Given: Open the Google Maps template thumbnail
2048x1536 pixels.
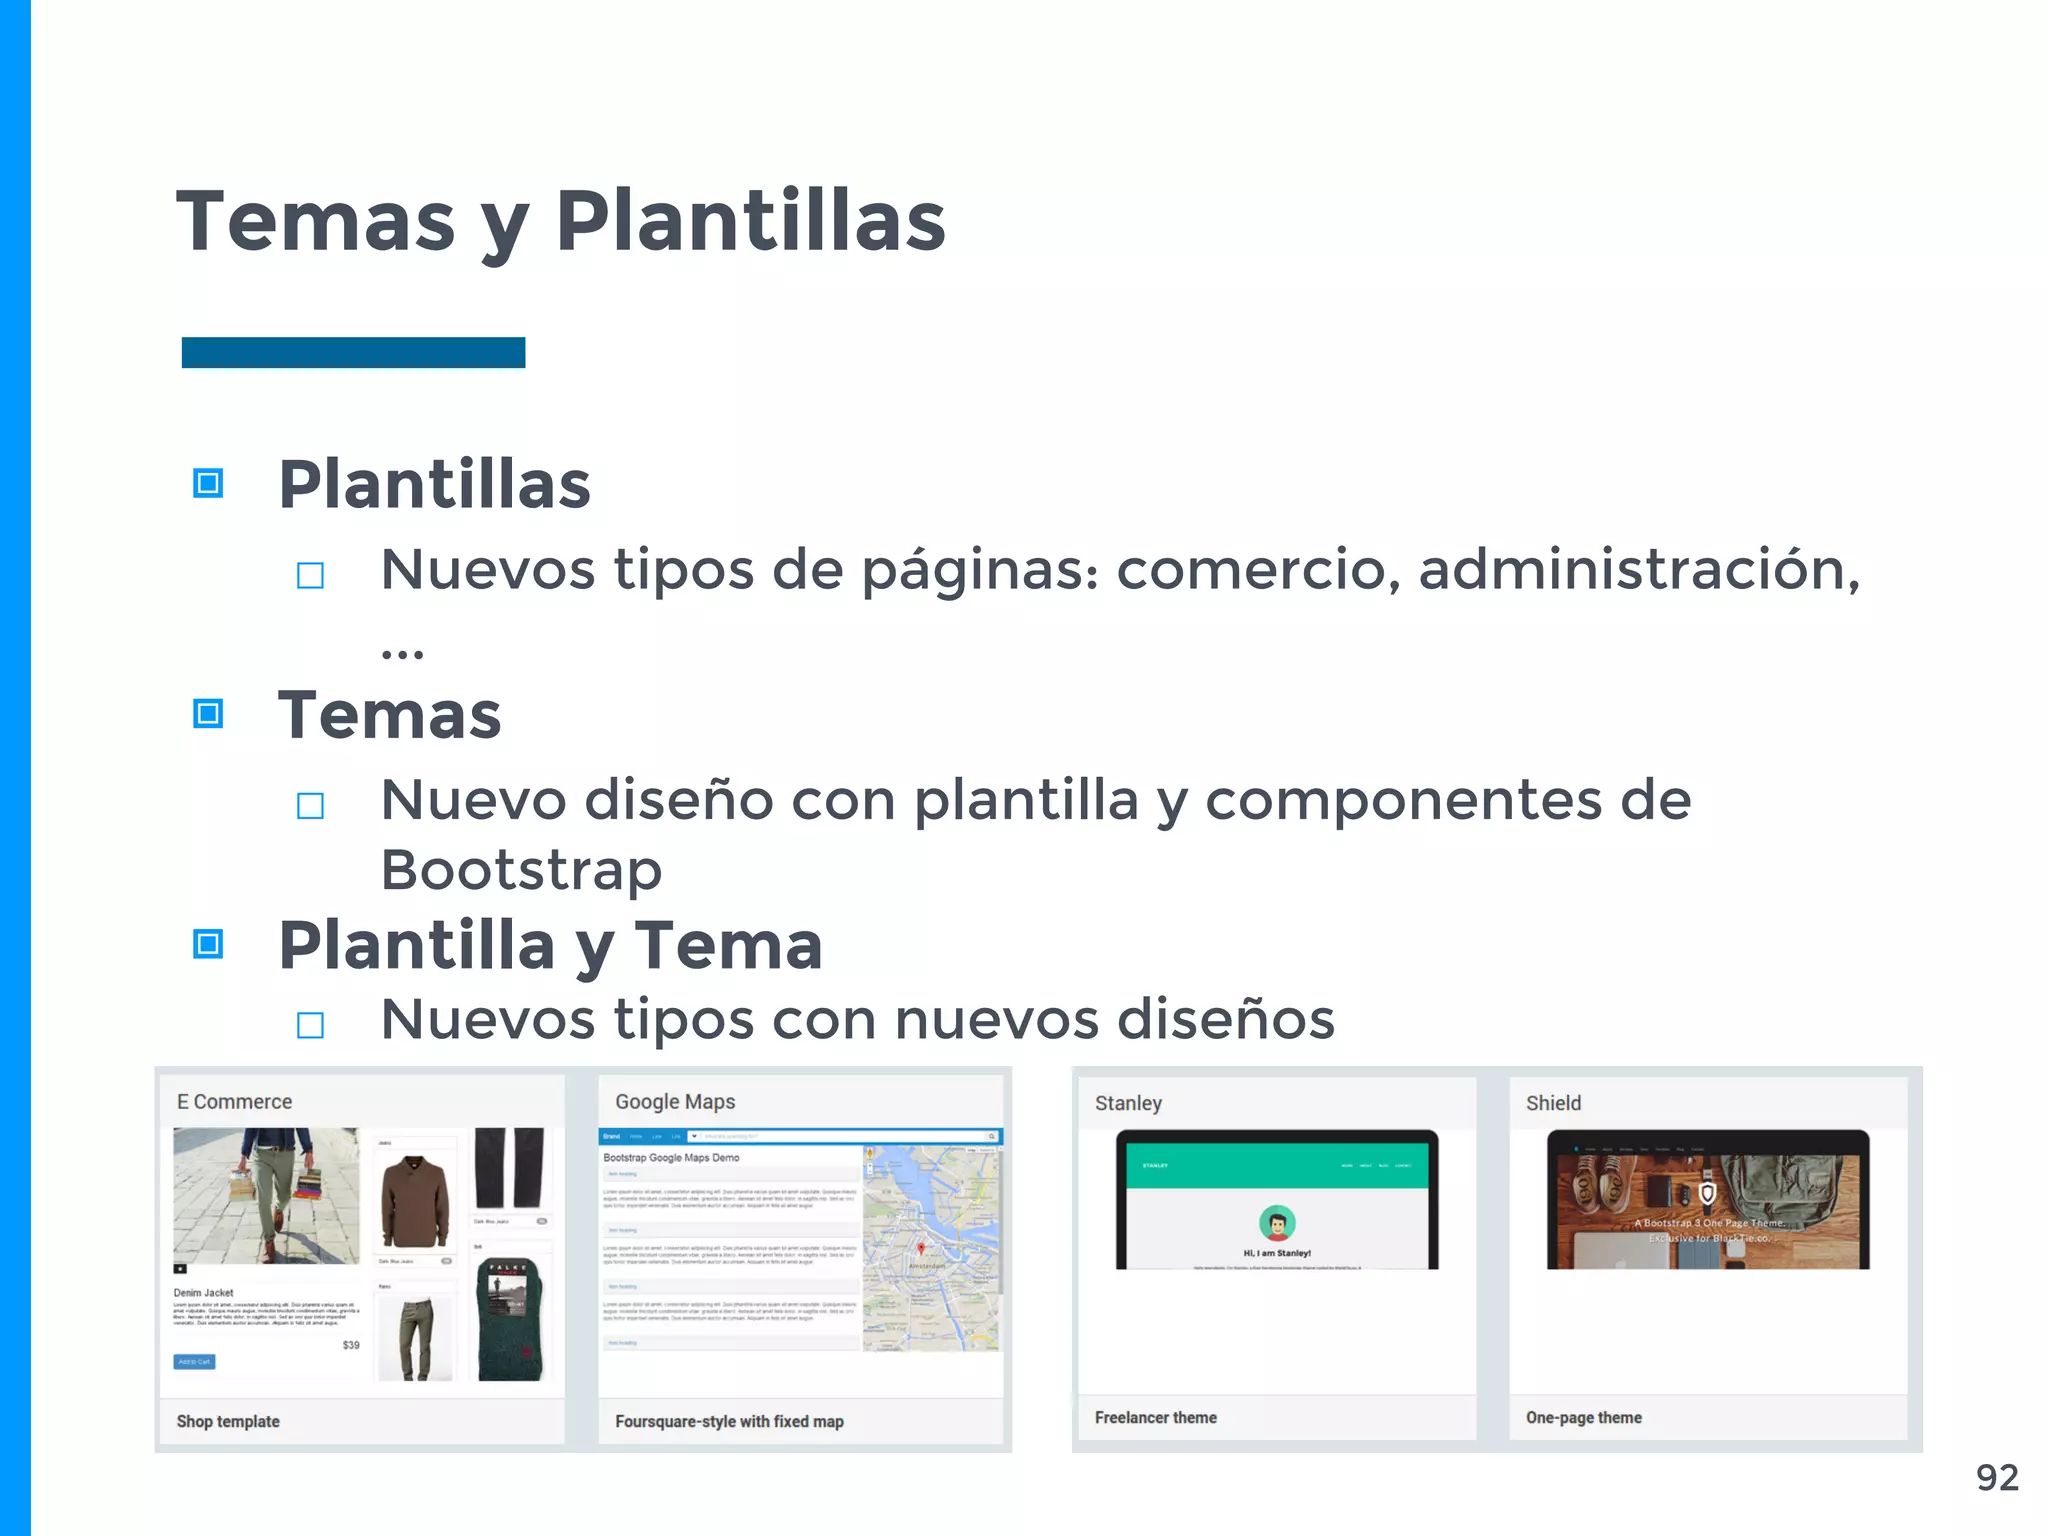Looking at the screenshot, I should [x=800, y=1241].
